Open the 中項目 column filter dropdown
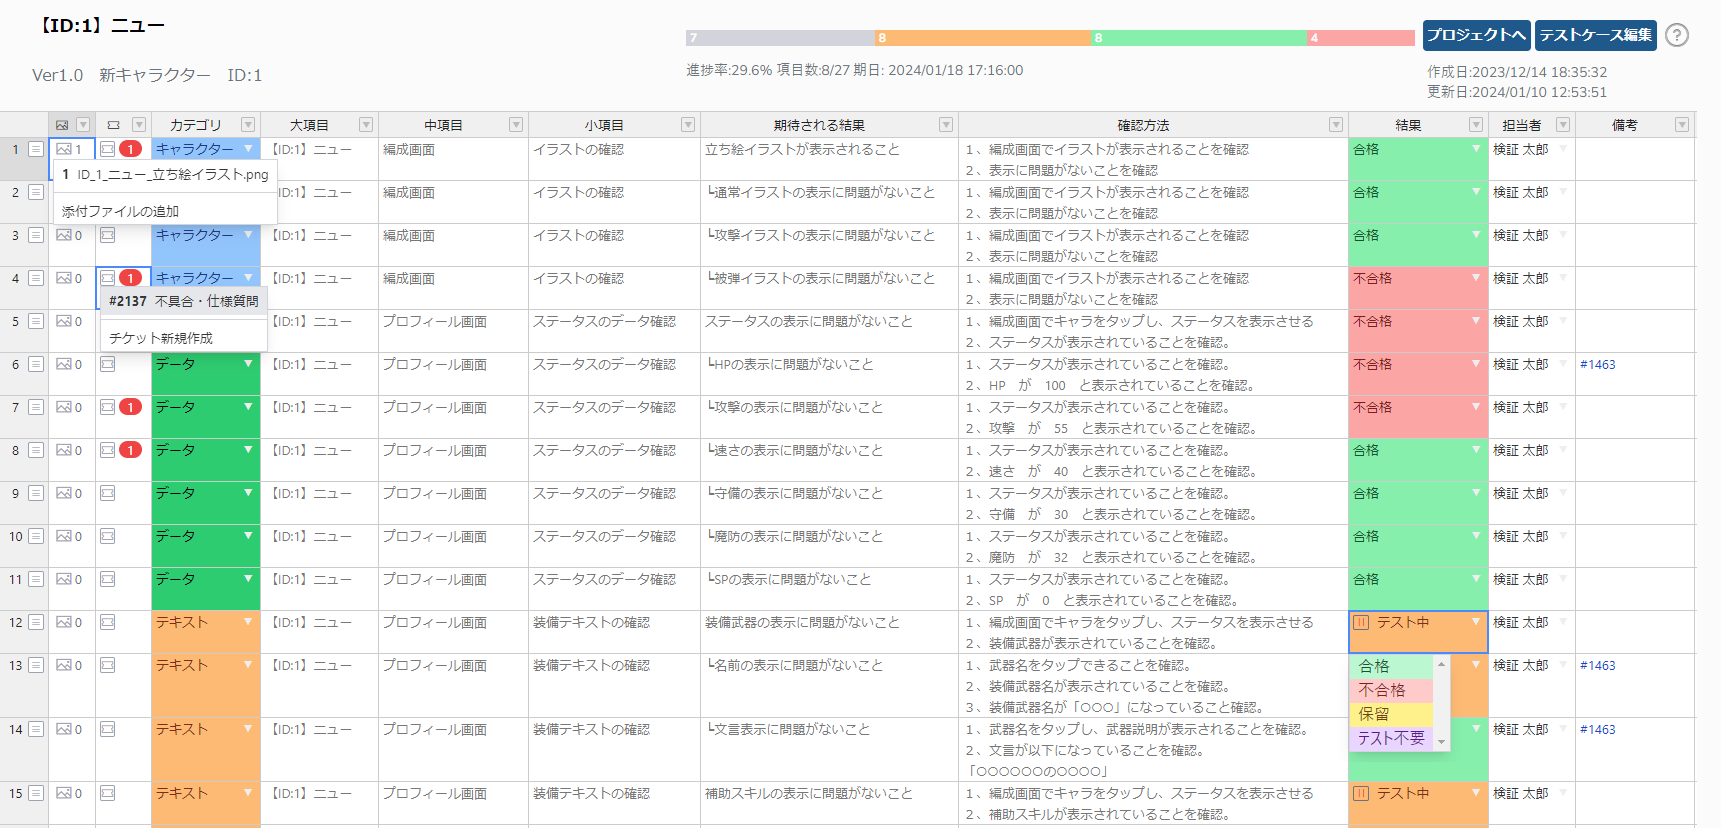The image size is (1721, 828). [x=516, y=125]
